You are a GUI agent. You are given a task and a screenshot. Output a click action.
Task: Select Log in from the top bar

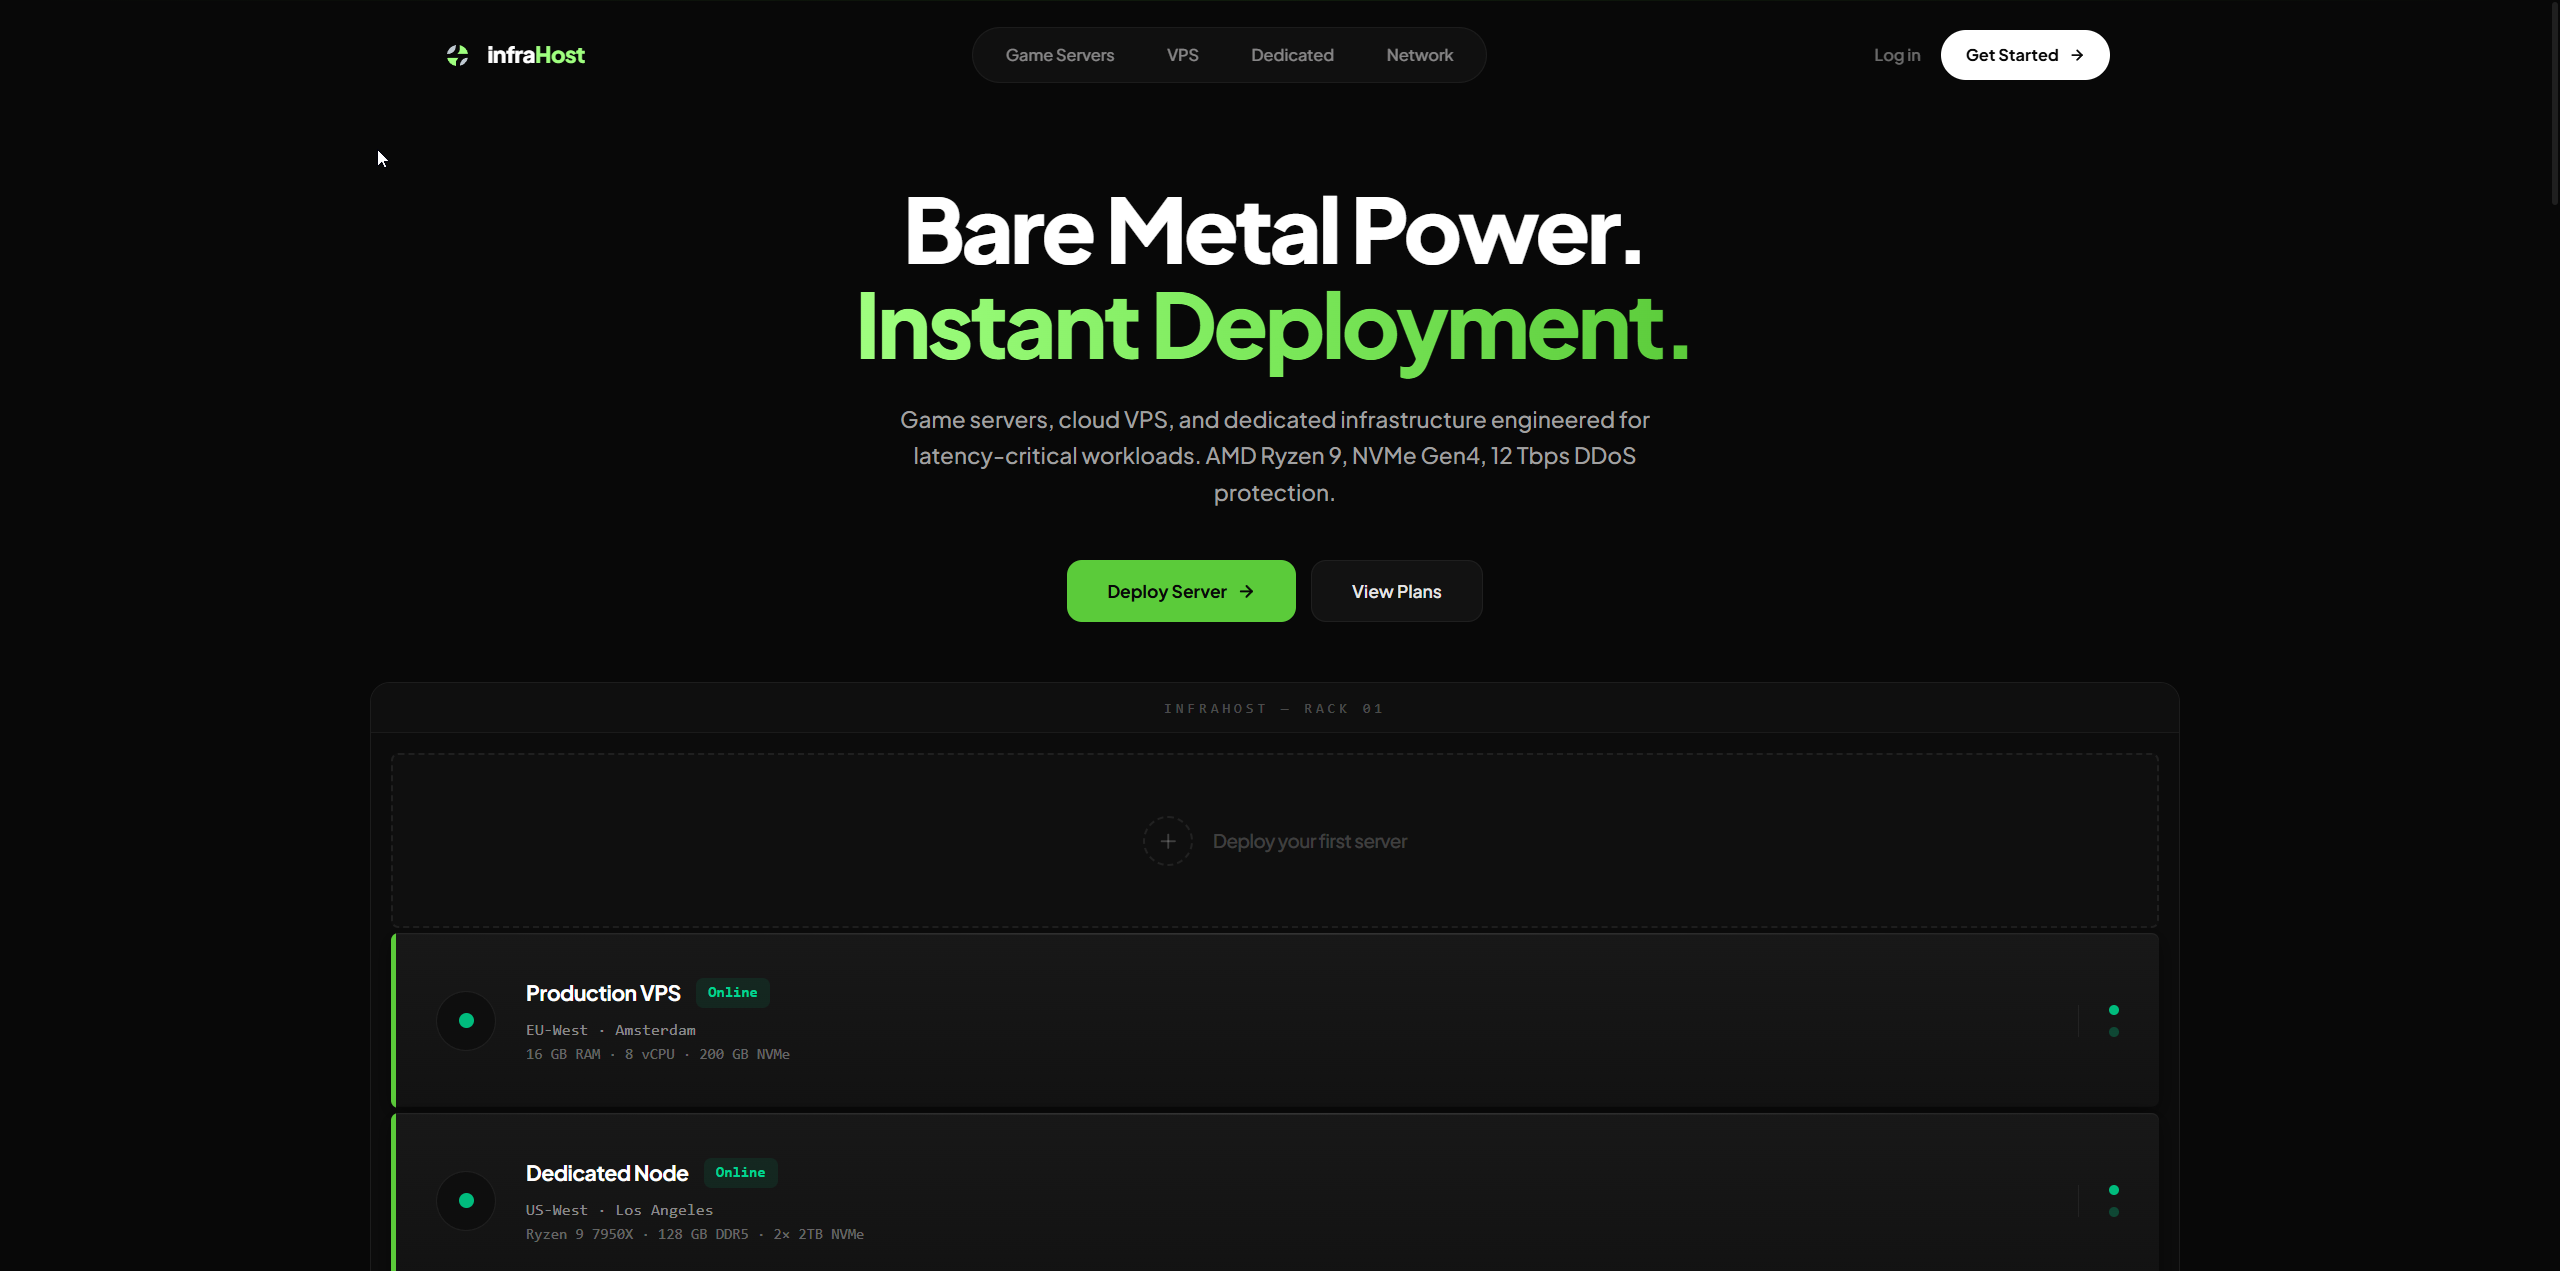(x=1897, y=55)
